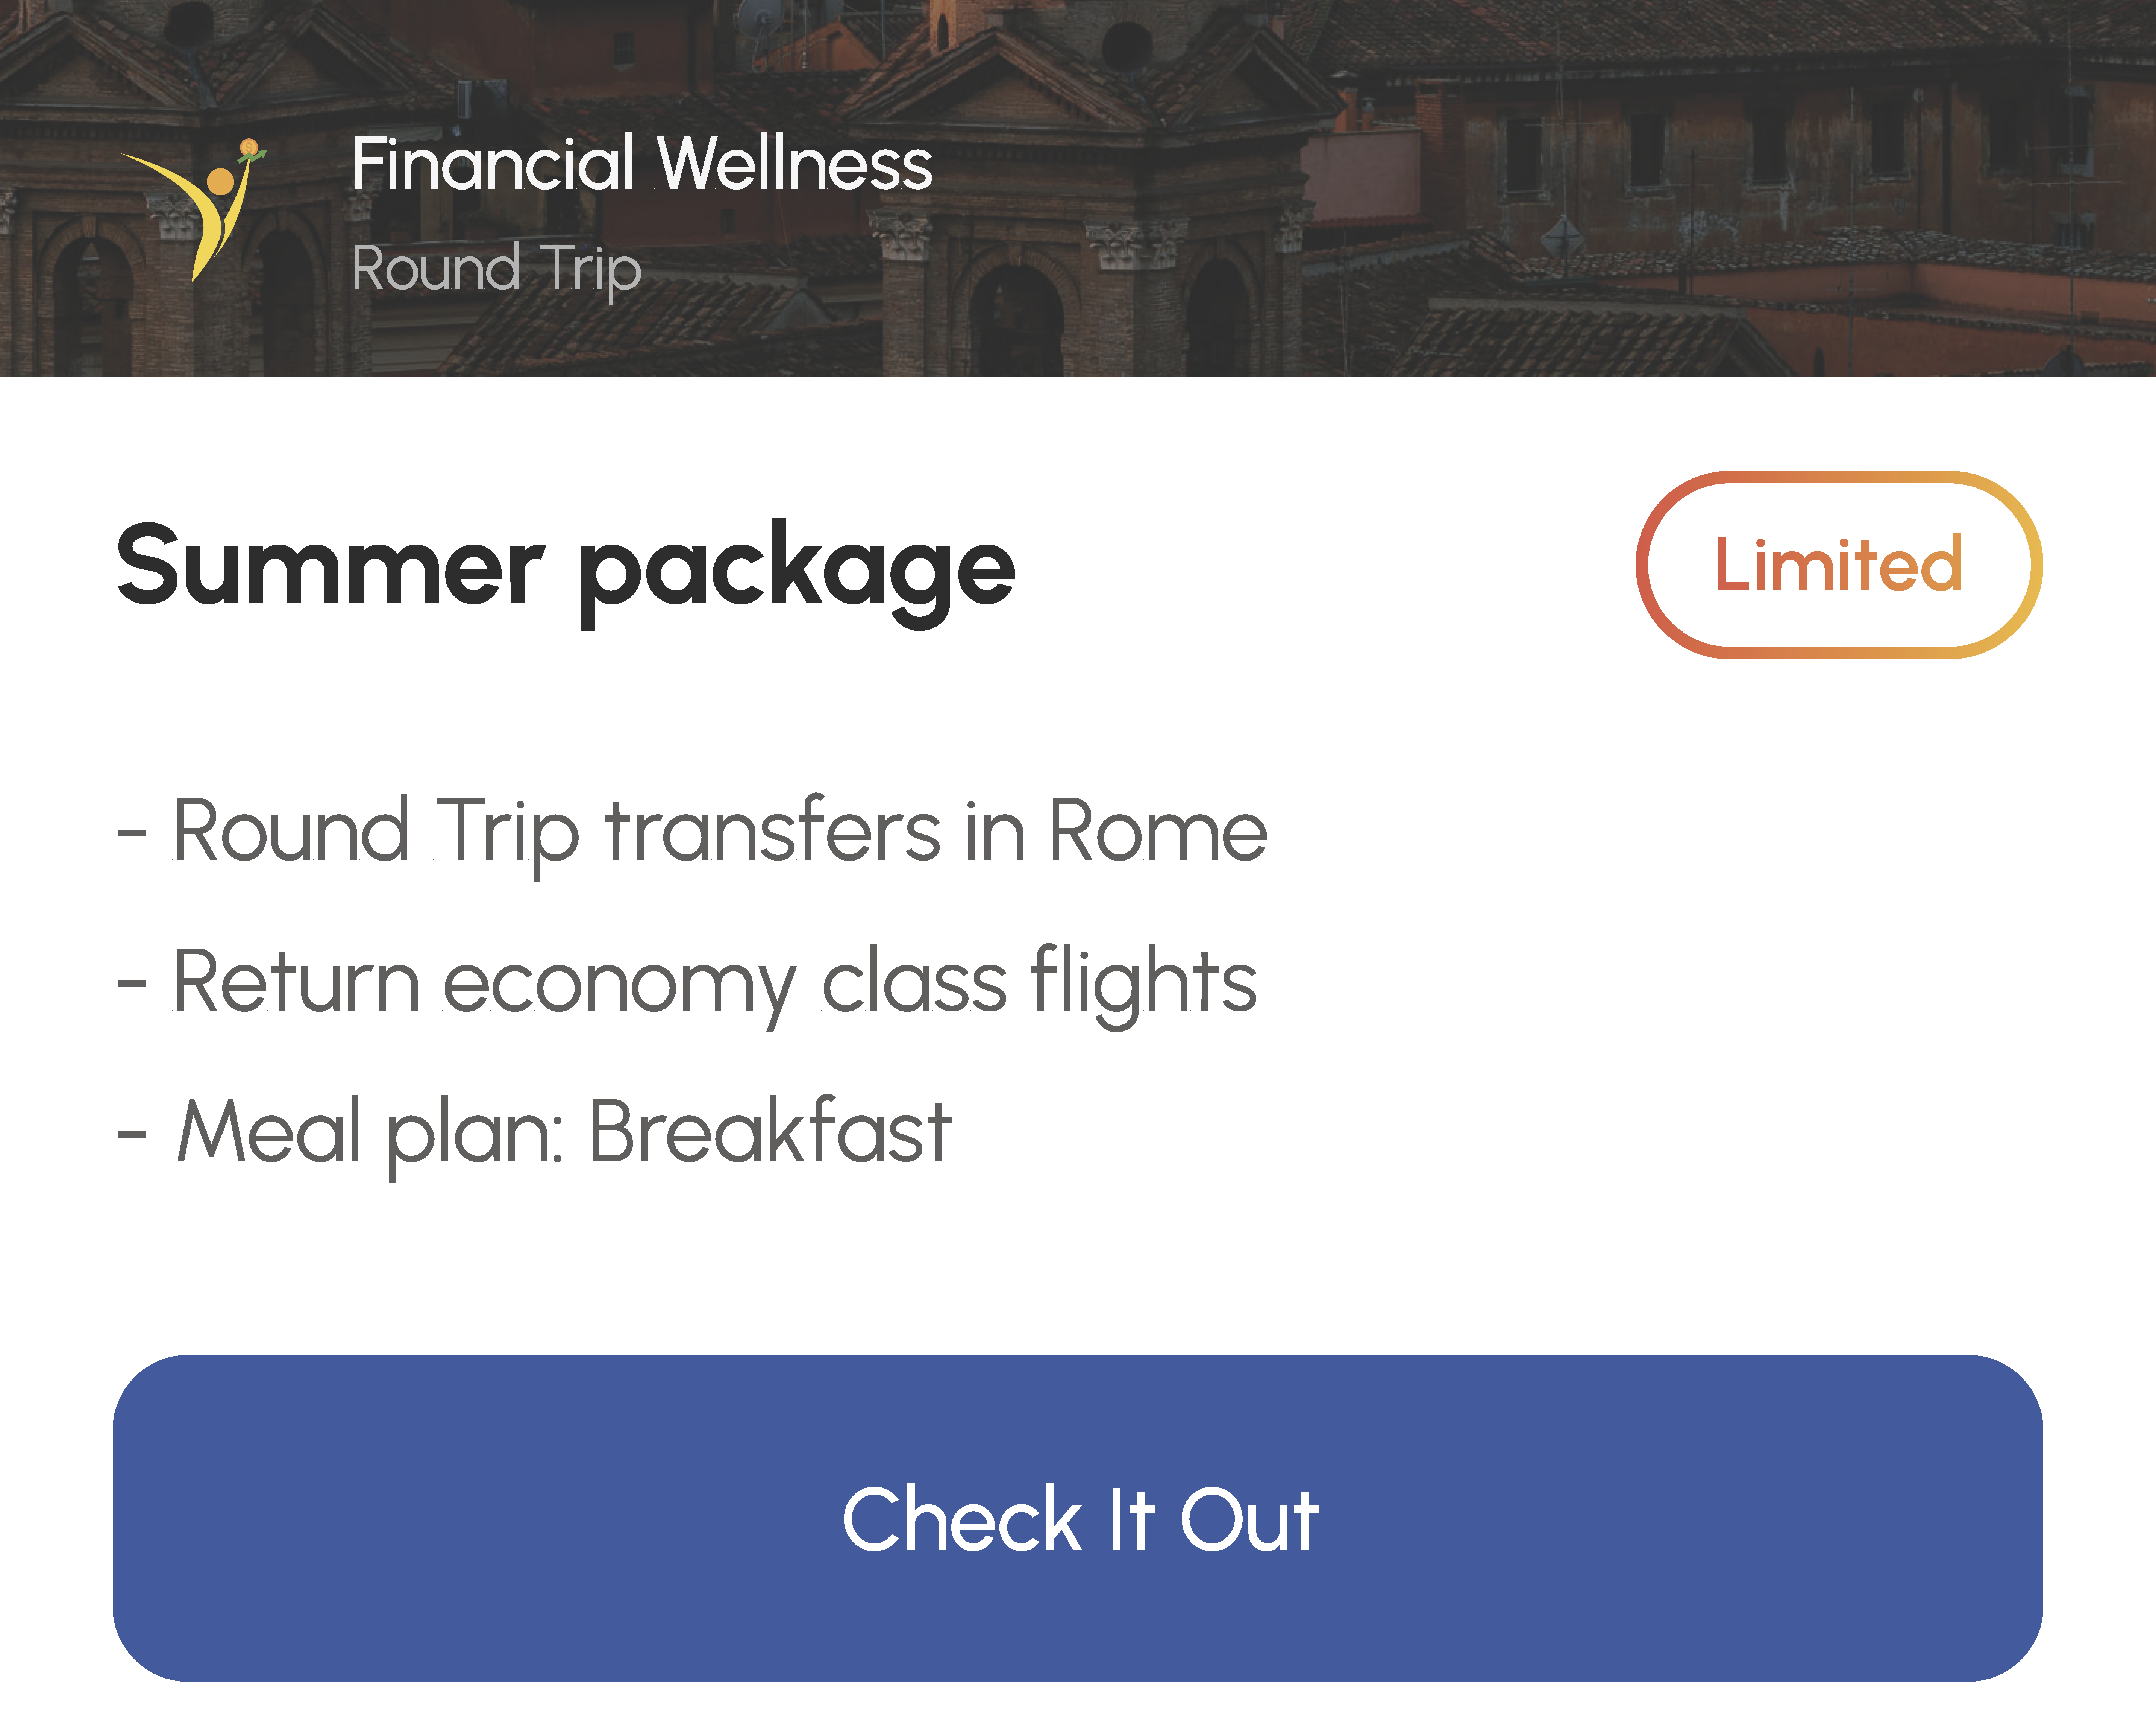2156x1721 pixels.
Task: Click the yellow Financial Wellness logo icon
Action: (194, 210)
